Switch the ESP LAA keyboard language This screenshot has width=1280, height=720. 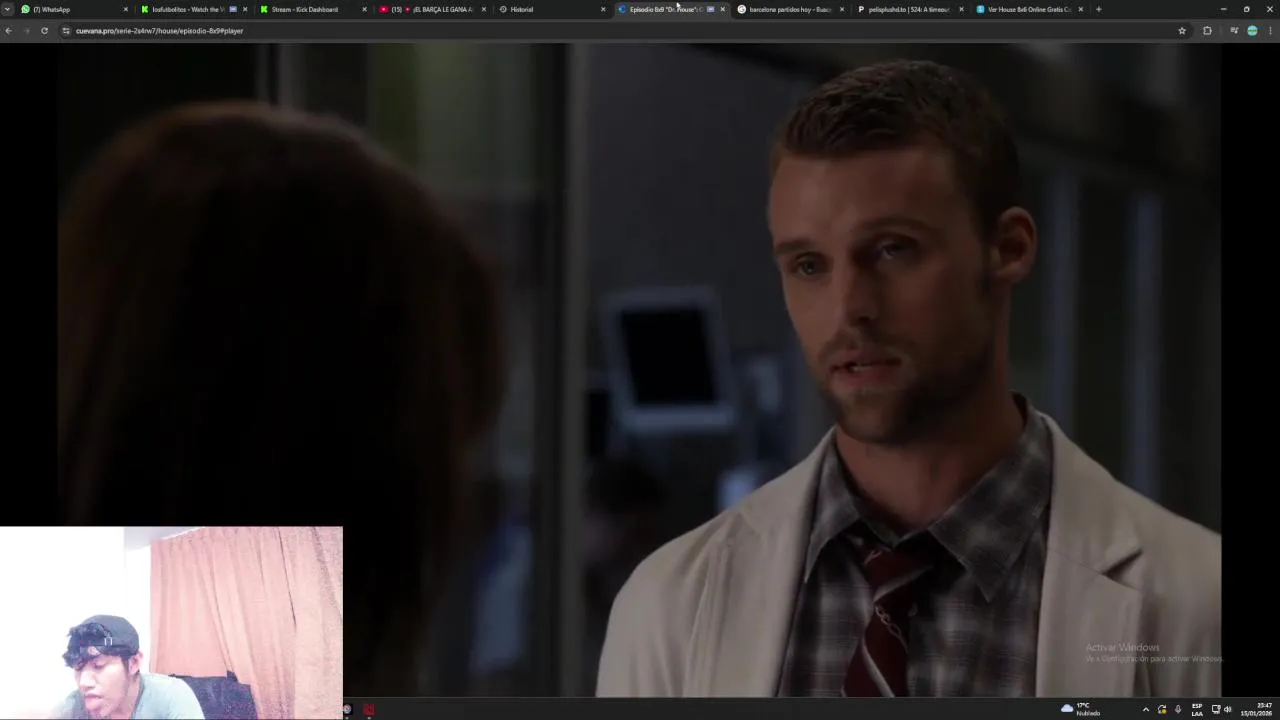click(x=1197, y=710)
